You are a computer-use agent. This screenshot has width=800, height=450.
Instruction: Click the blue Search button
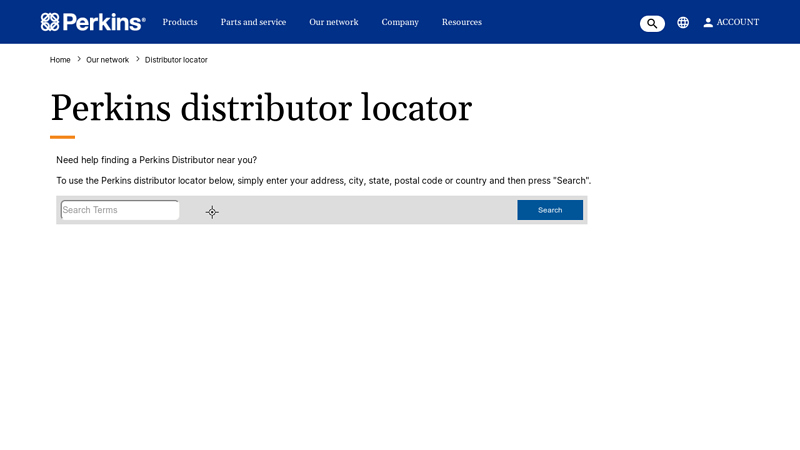coord(550,210)
